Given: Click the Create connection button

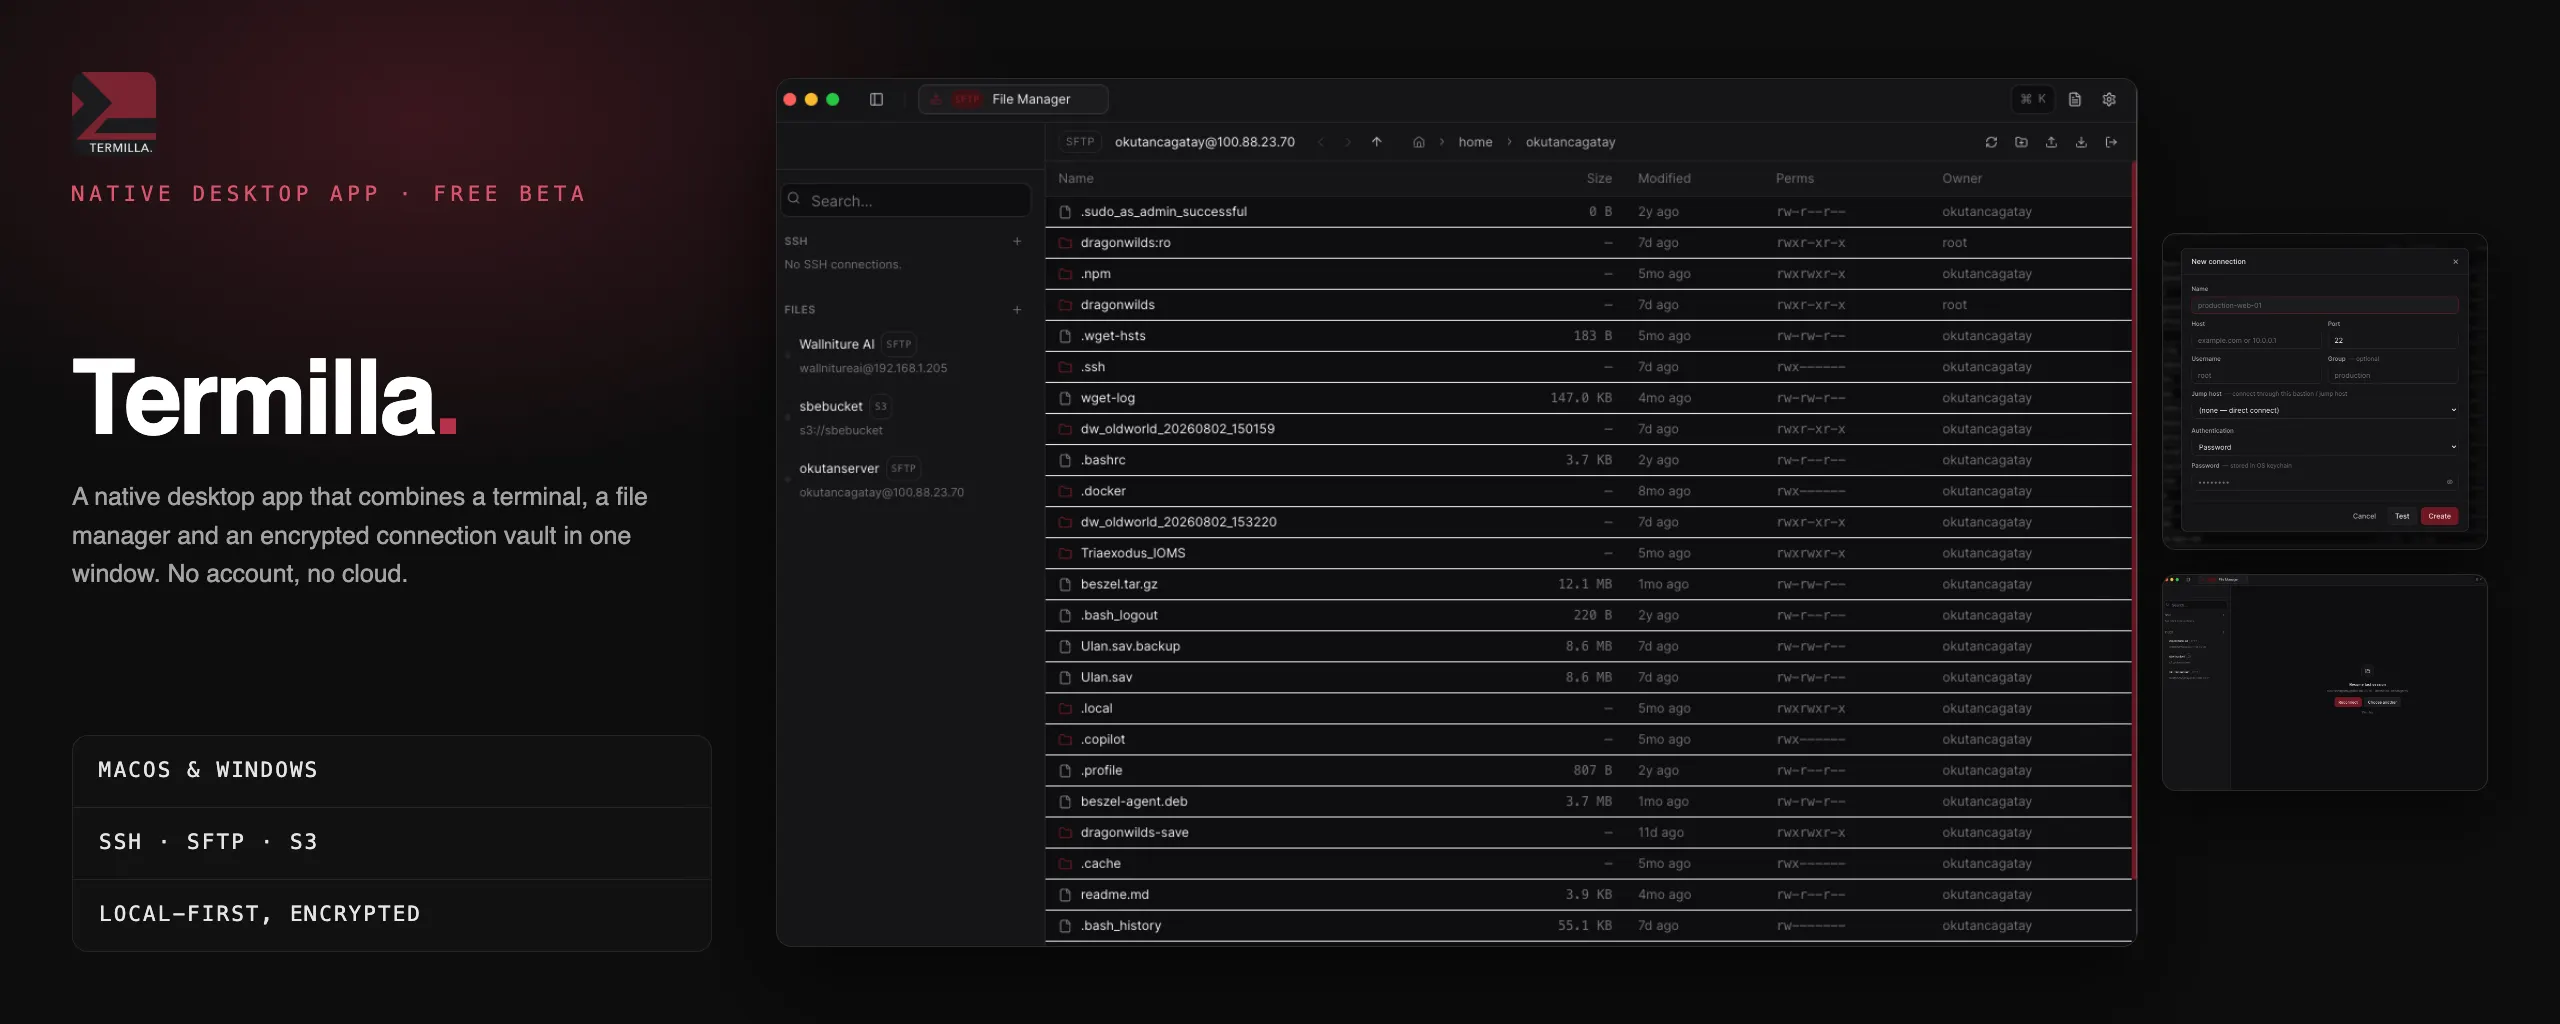Looking at the screenshot, I should (x=2439, y=516).
